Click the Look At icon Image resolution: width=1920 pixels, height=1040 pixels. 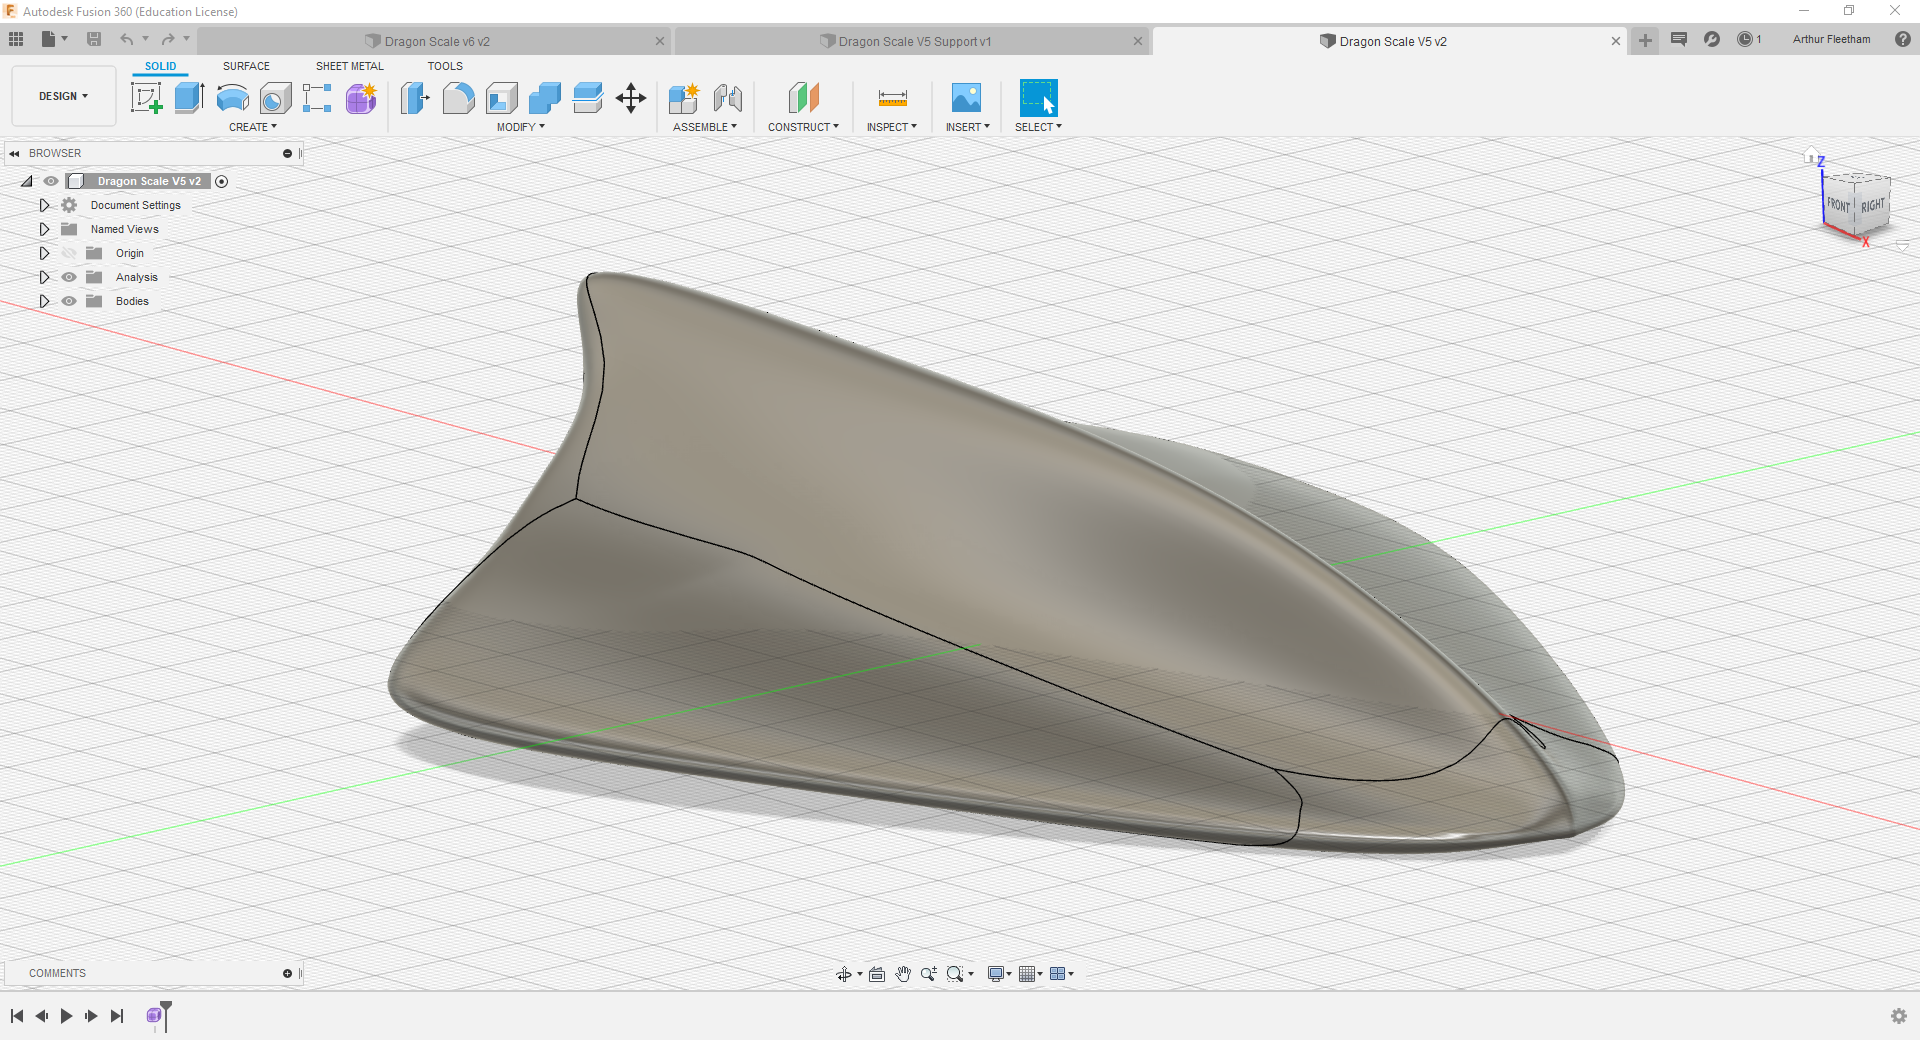tap(877, 974)
